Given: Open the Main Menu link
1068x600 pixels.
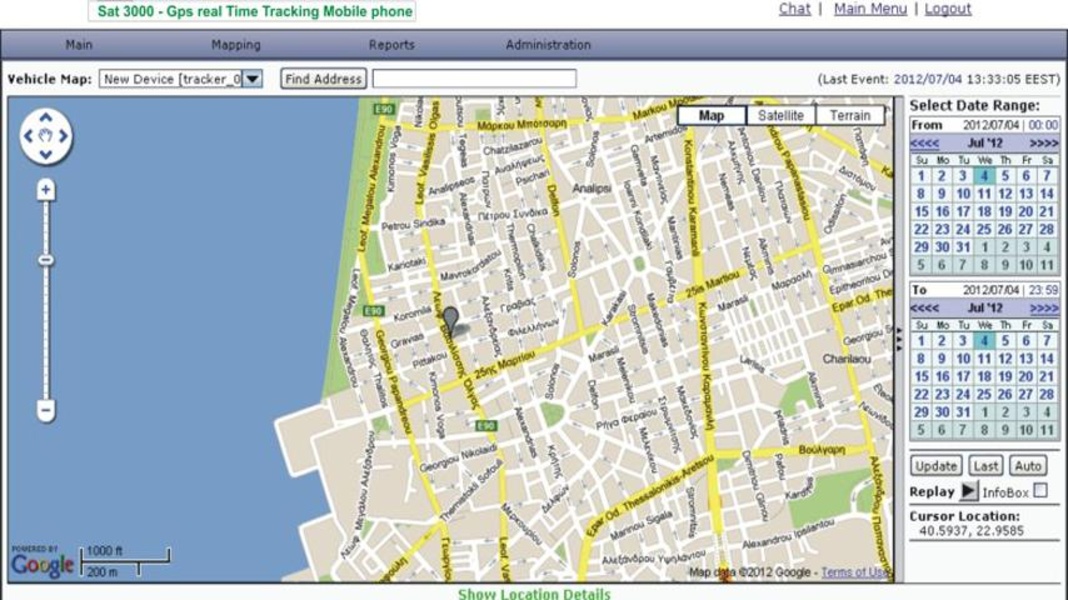Looking at the screenshot, I should click(x=870, y=9).
